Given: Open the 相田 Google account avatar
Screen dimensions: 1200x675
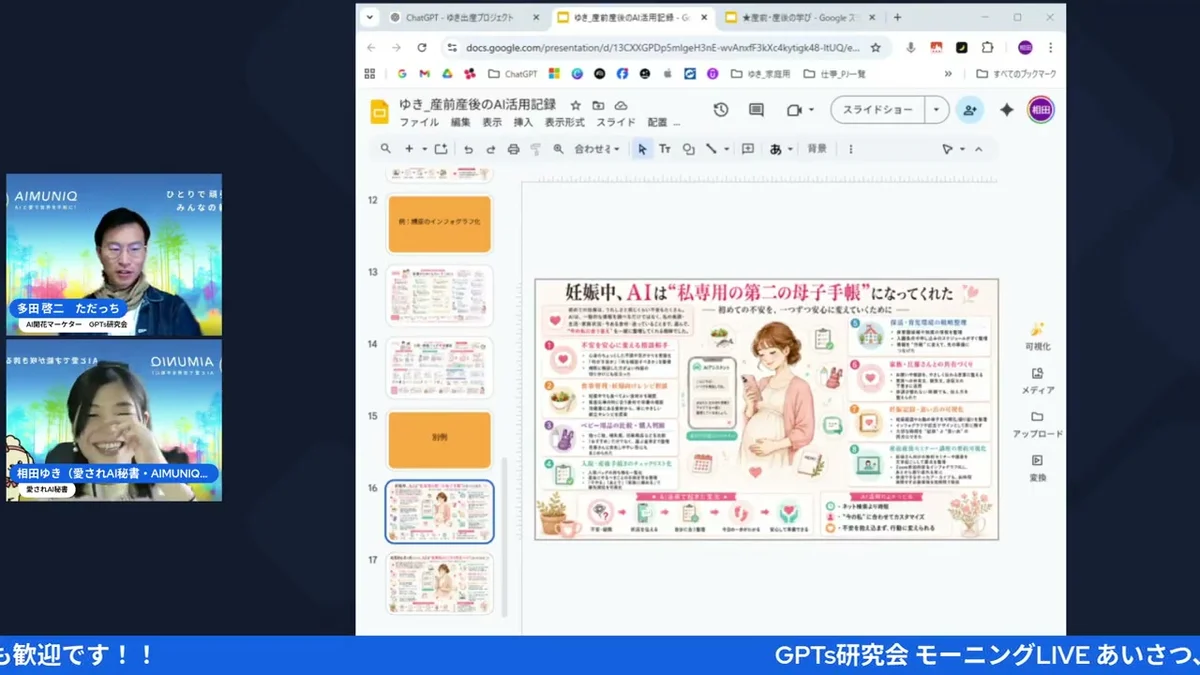Looking at the screenshot, I should [1040, 110].
